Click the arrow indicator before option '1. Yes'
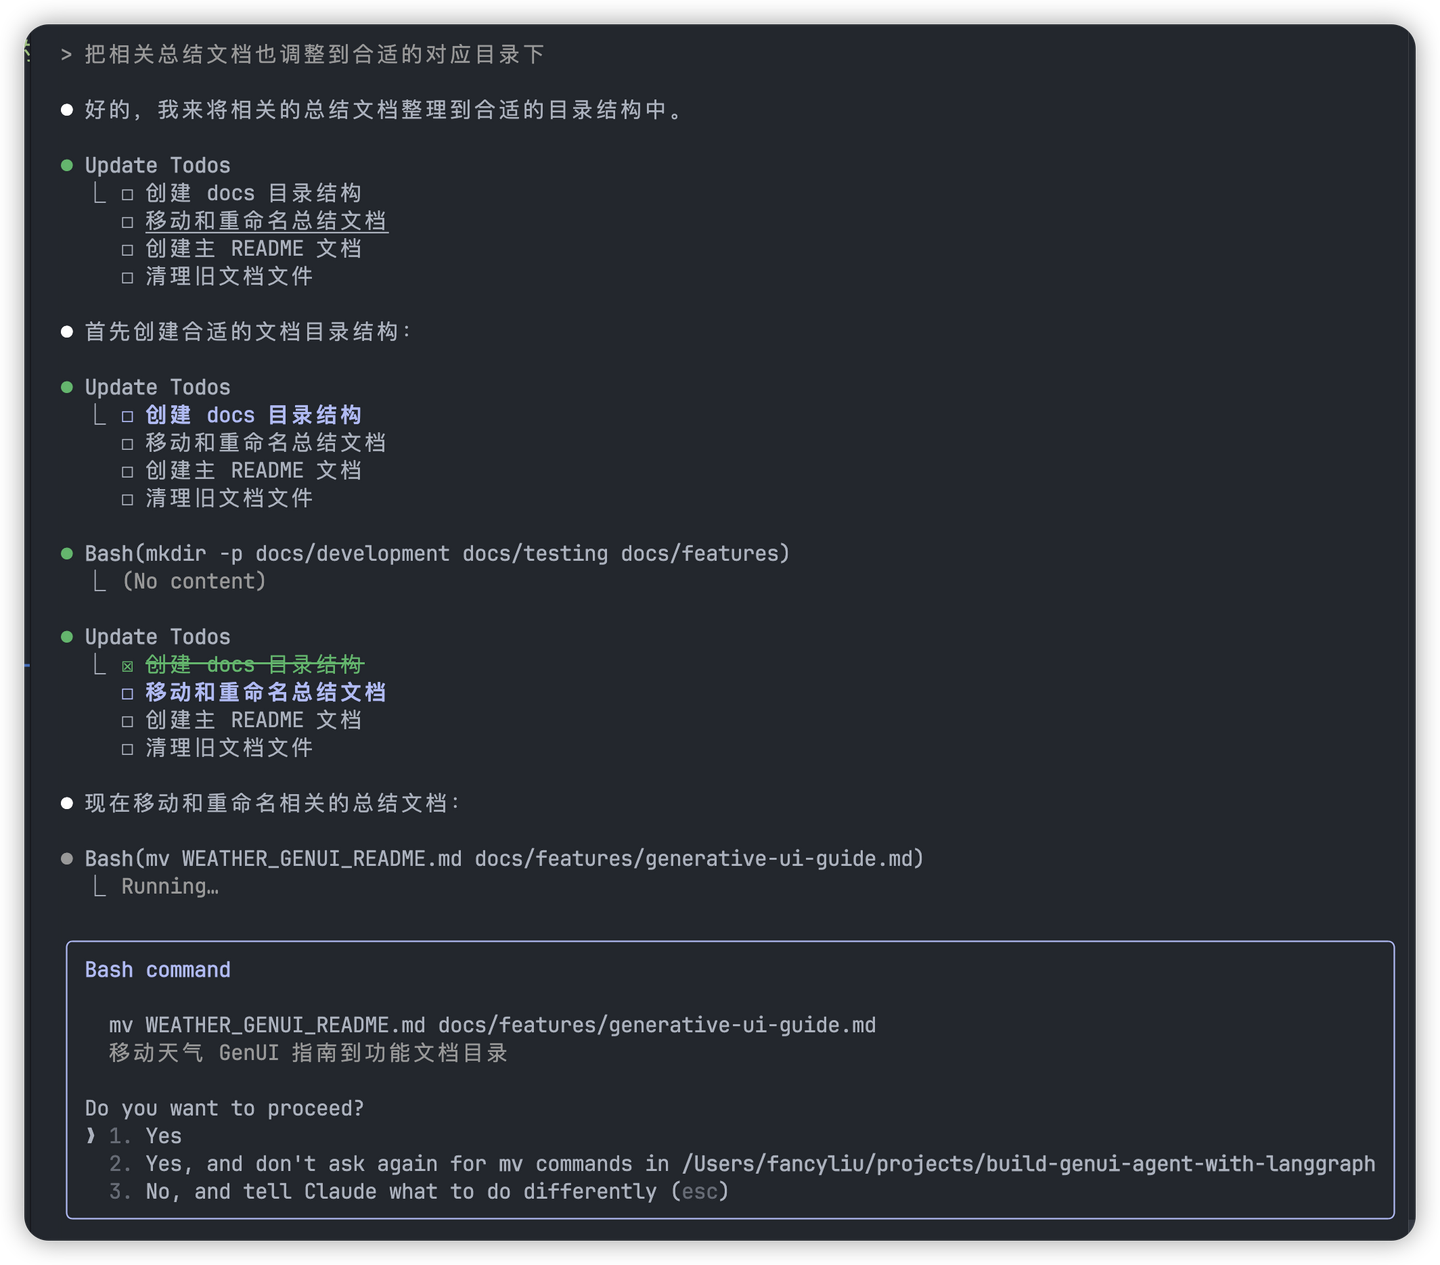 pos(89,1135)
